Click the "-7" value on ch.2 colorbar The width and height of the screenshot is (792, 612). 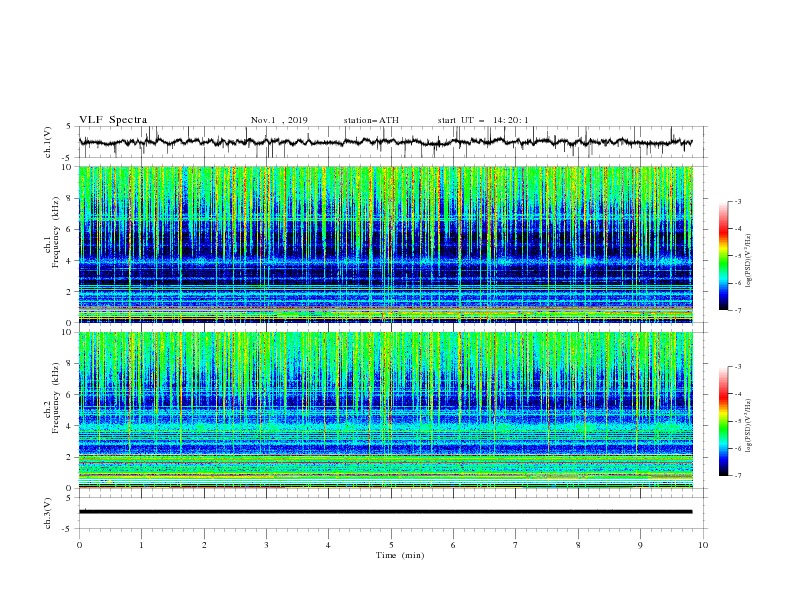[x=738, y=476]
